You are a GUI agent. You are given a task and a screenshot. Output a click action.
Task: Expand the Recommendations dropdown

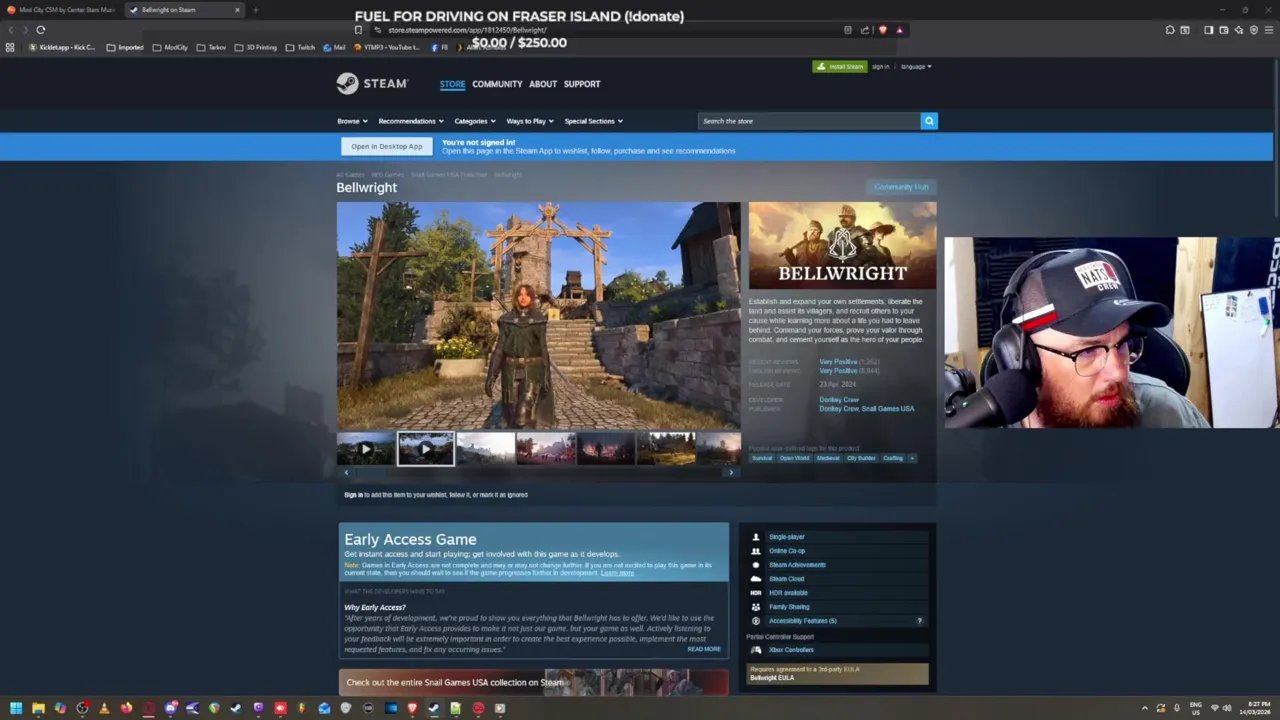click(x=410, y=121)
